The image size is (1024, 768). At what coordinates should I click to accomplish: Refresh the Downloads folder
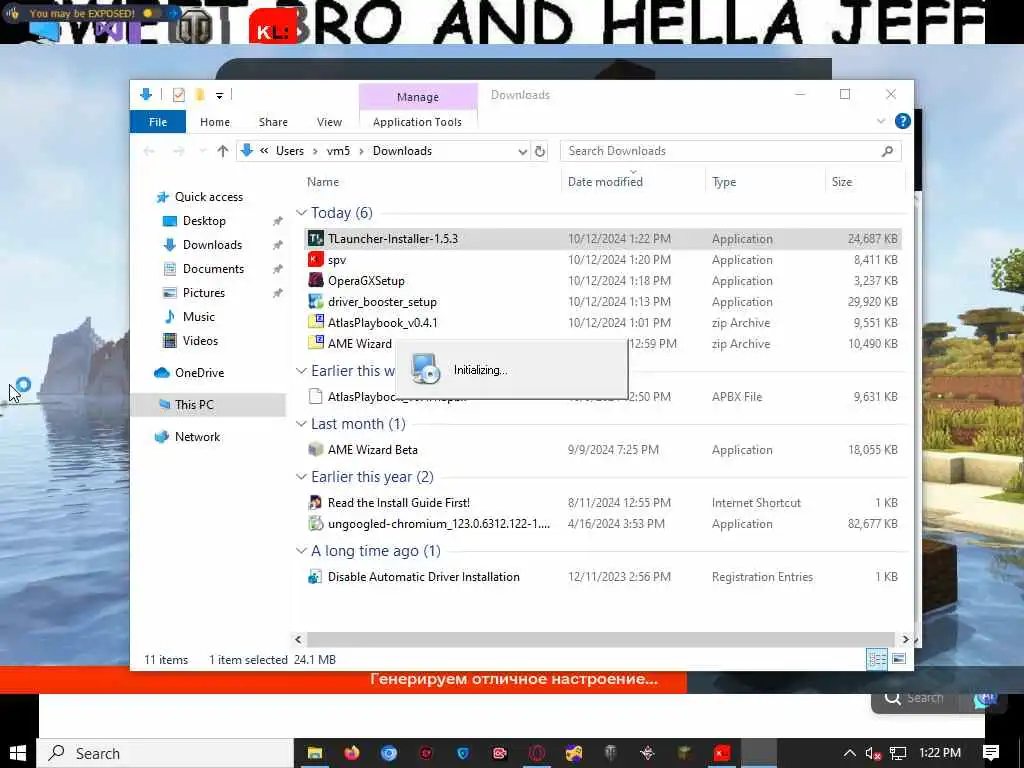click(x=539, y=152)
